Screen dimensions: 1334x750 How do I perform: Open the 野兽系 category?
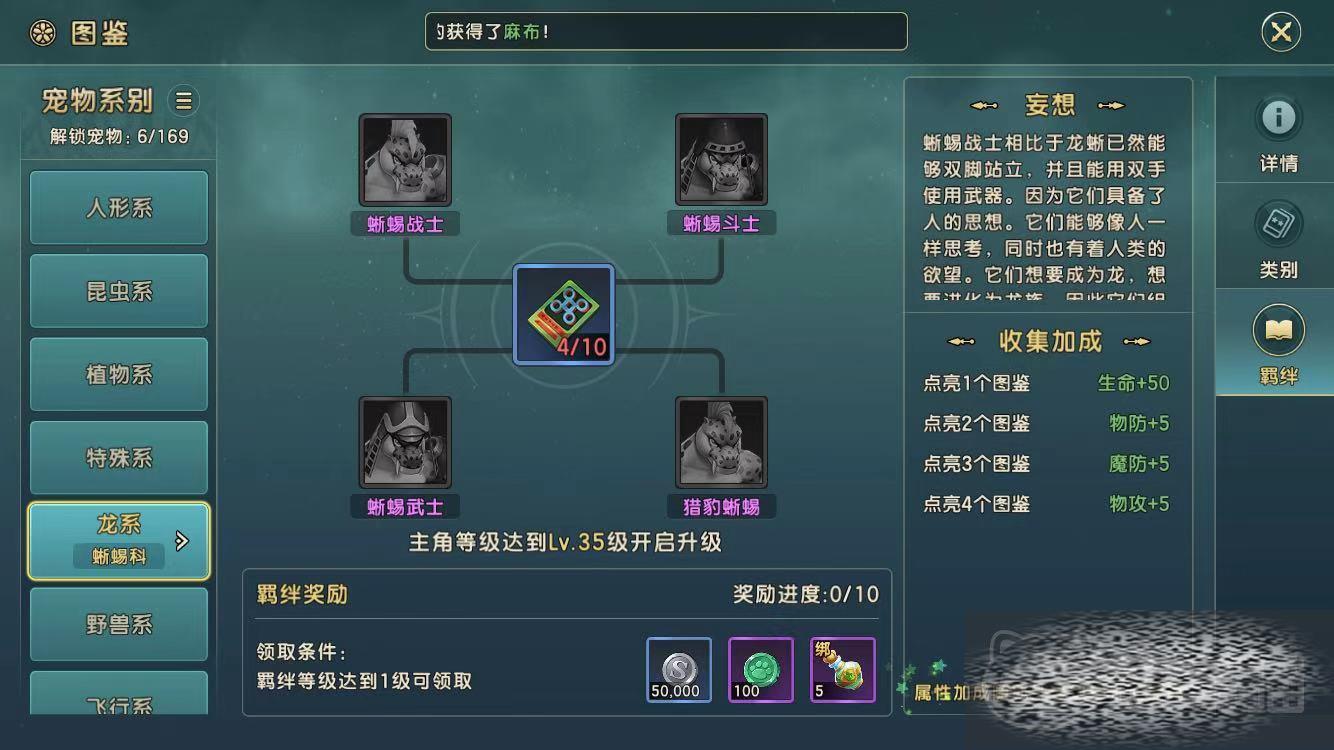119,625
